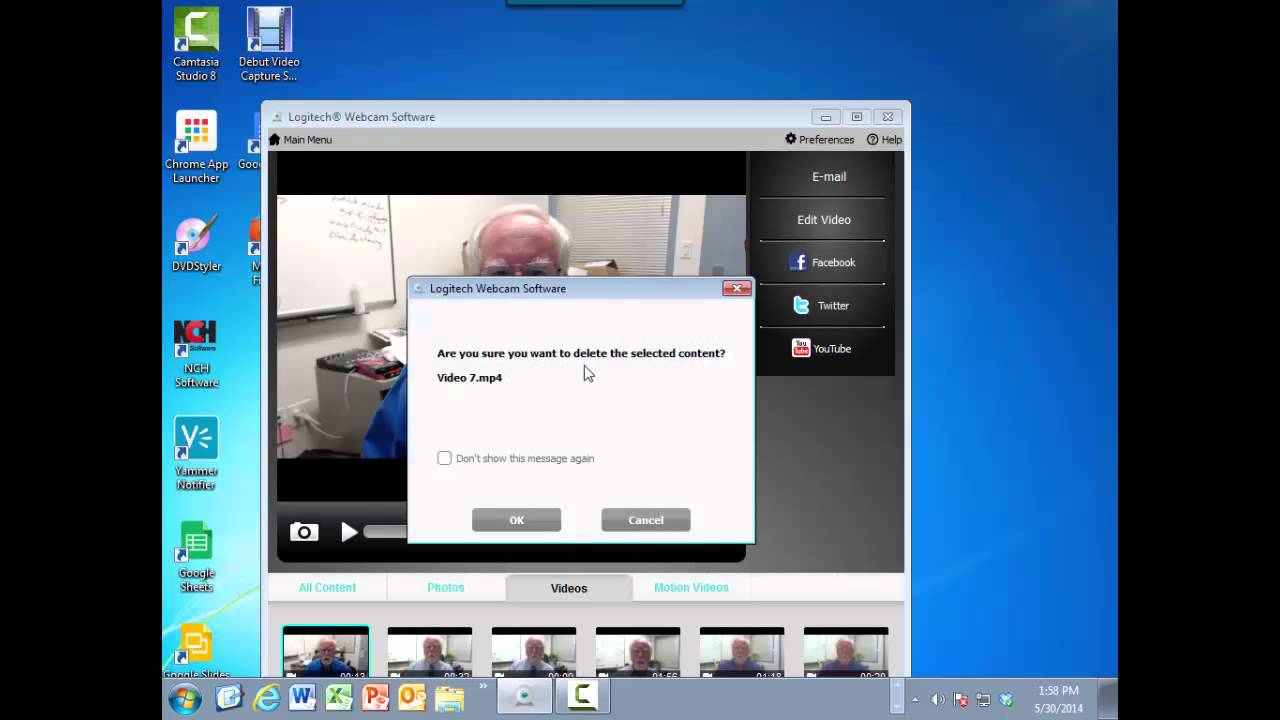Open Outlook from the taskbar

tap(412, 698)
